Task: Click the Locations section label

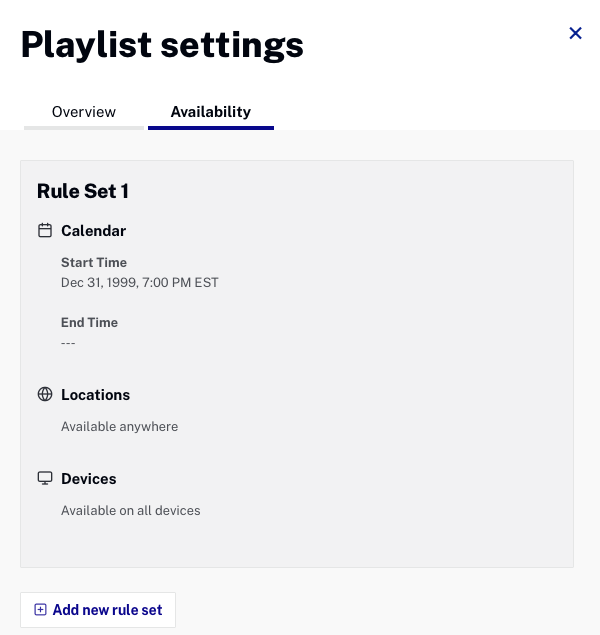Action: (96, 395)
